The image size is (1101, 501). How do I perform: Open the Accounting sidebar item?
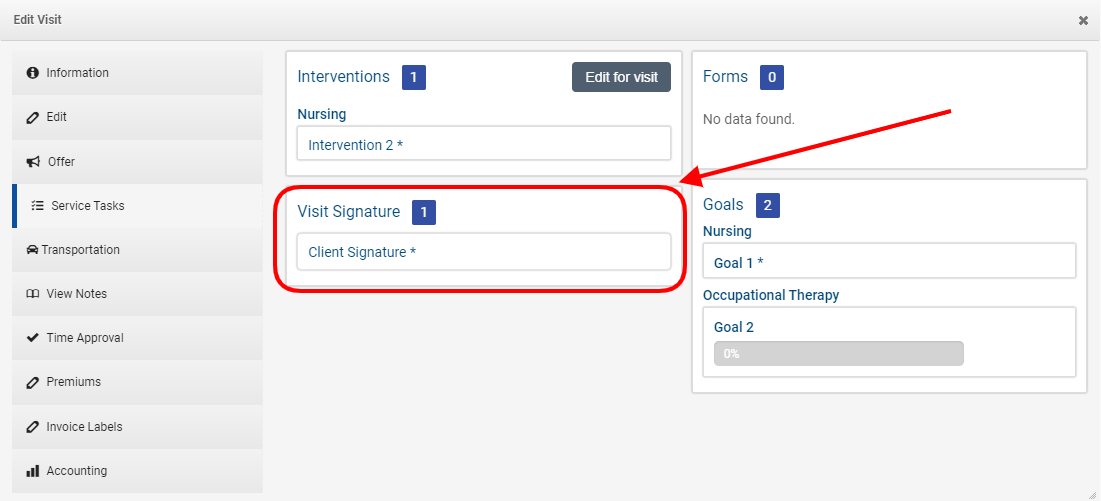(x=137, y=471)
